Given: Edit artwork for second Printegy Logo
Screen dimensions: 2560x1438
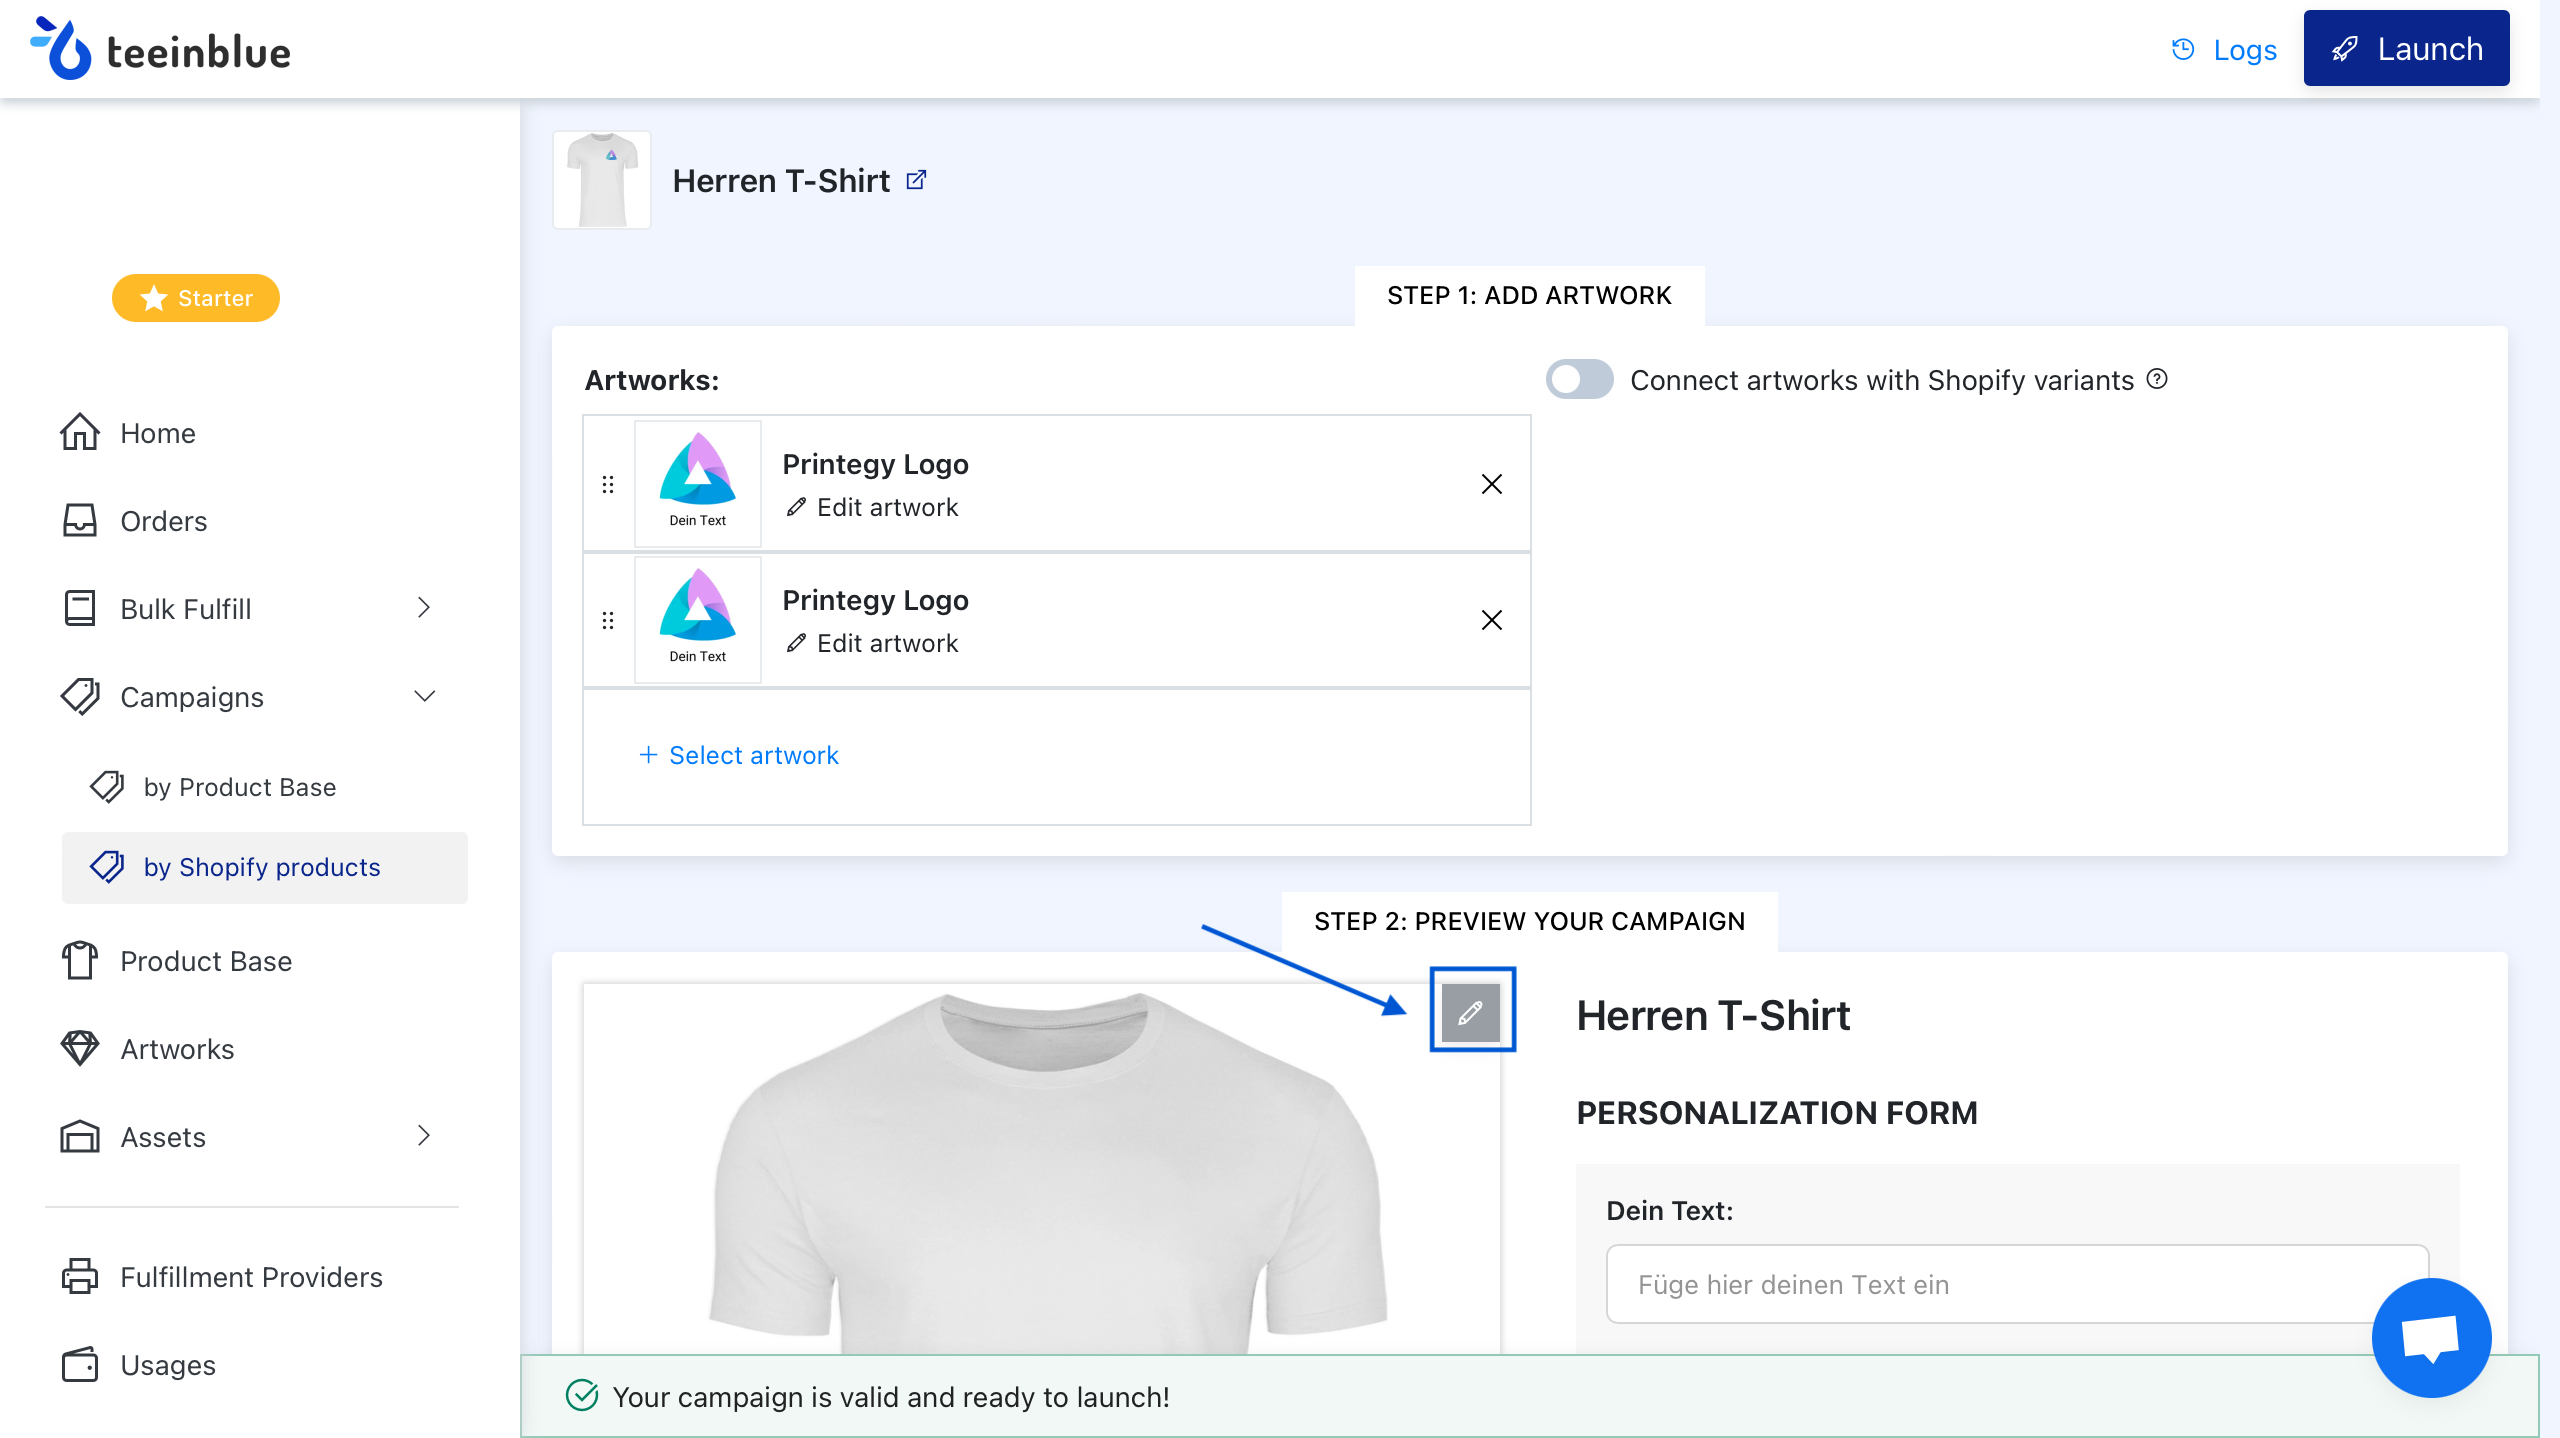Looking at the screenshot, I should 872,643.
